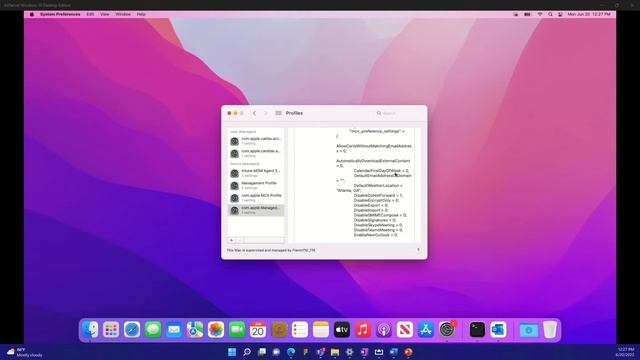The image size is (640, 360).
Task: Click CalendarFirstDayOfWeek = 2 line
Action: (381, 171)
